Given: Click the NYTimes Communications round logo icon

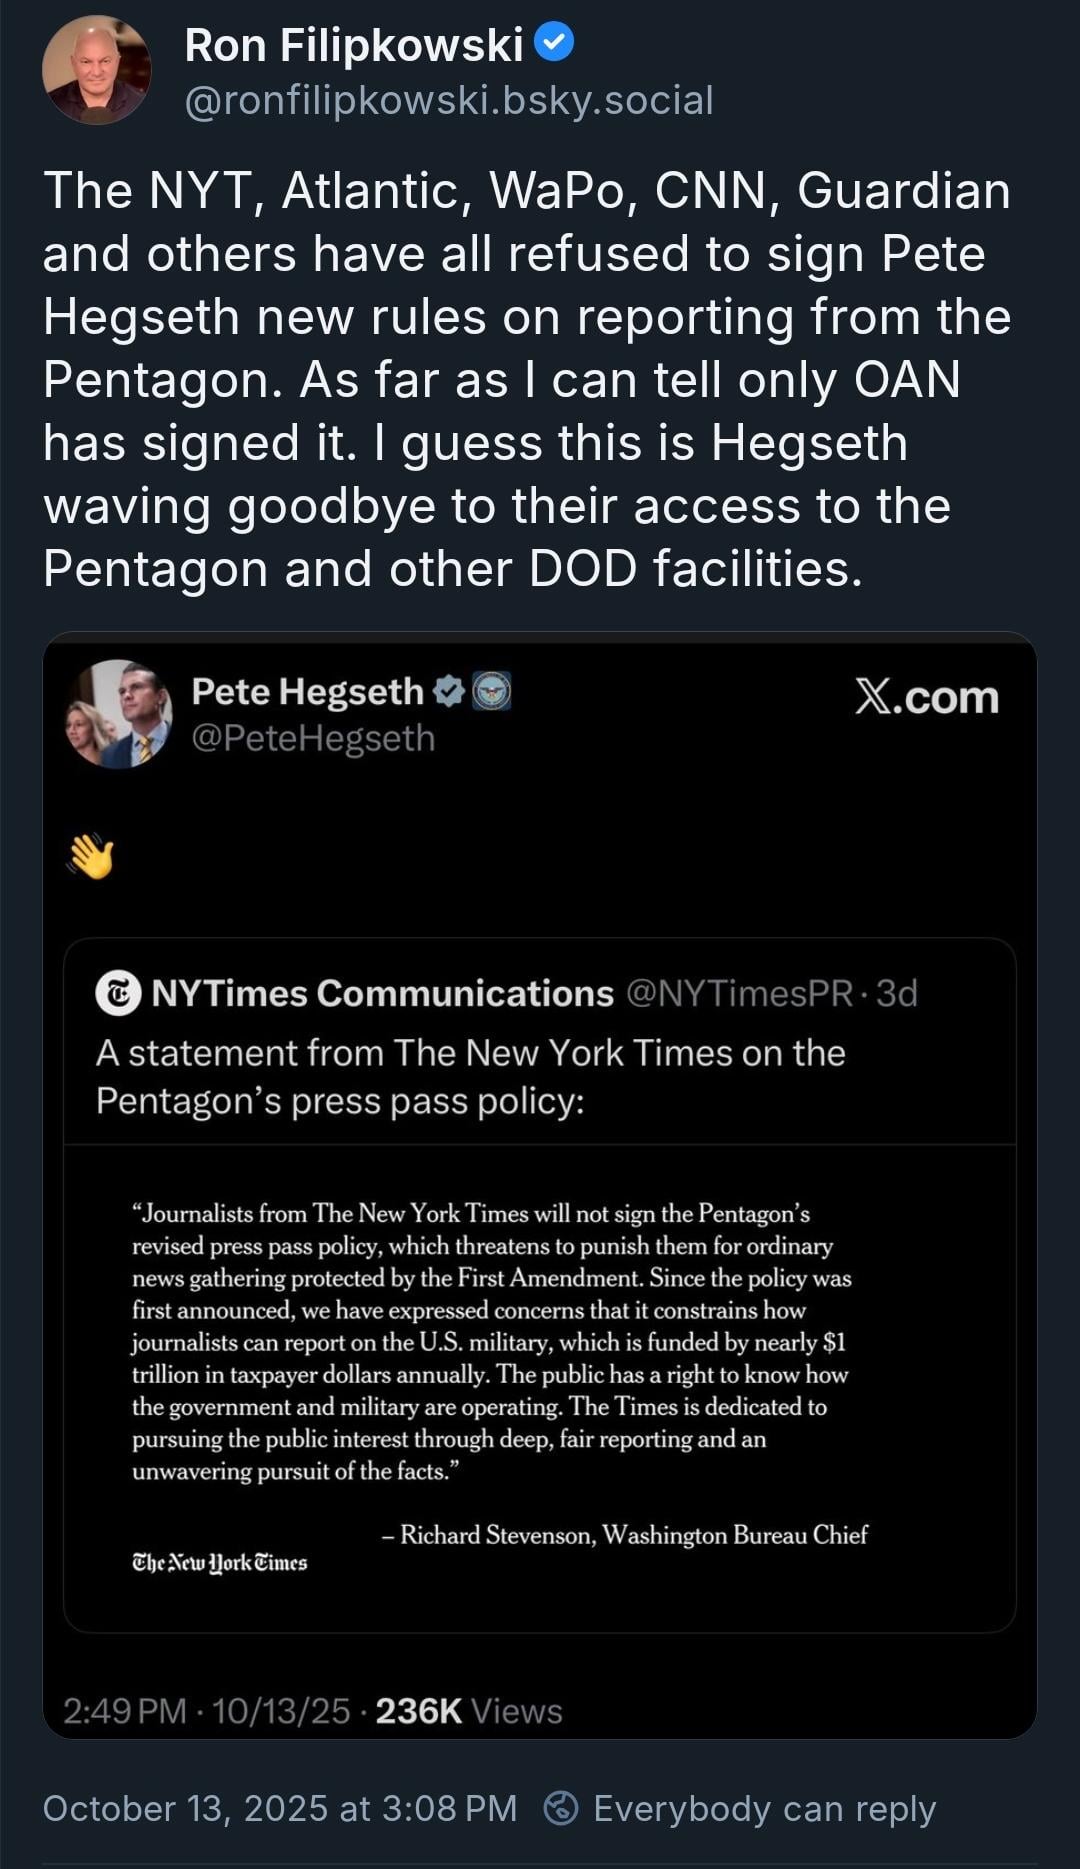Looking at the screenshot, I should click(x=118, y=993).
